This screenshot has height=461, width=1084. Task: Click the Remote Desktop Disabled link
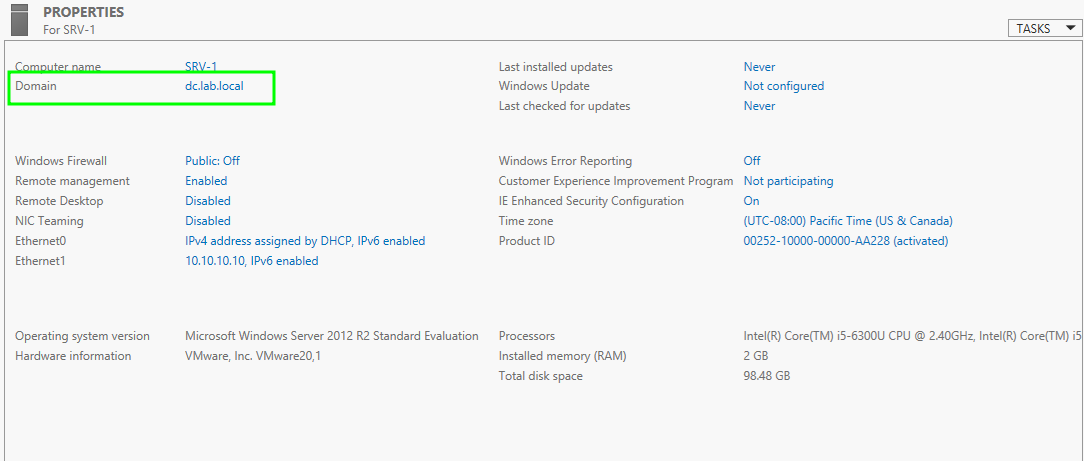coord(207,201)
